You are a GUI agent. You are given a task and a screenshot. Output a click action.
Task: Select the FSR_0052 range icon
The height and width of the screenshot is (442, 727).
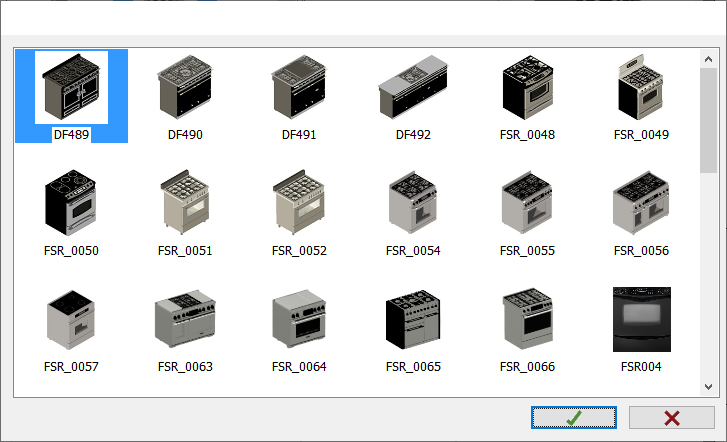pos(299,204)
